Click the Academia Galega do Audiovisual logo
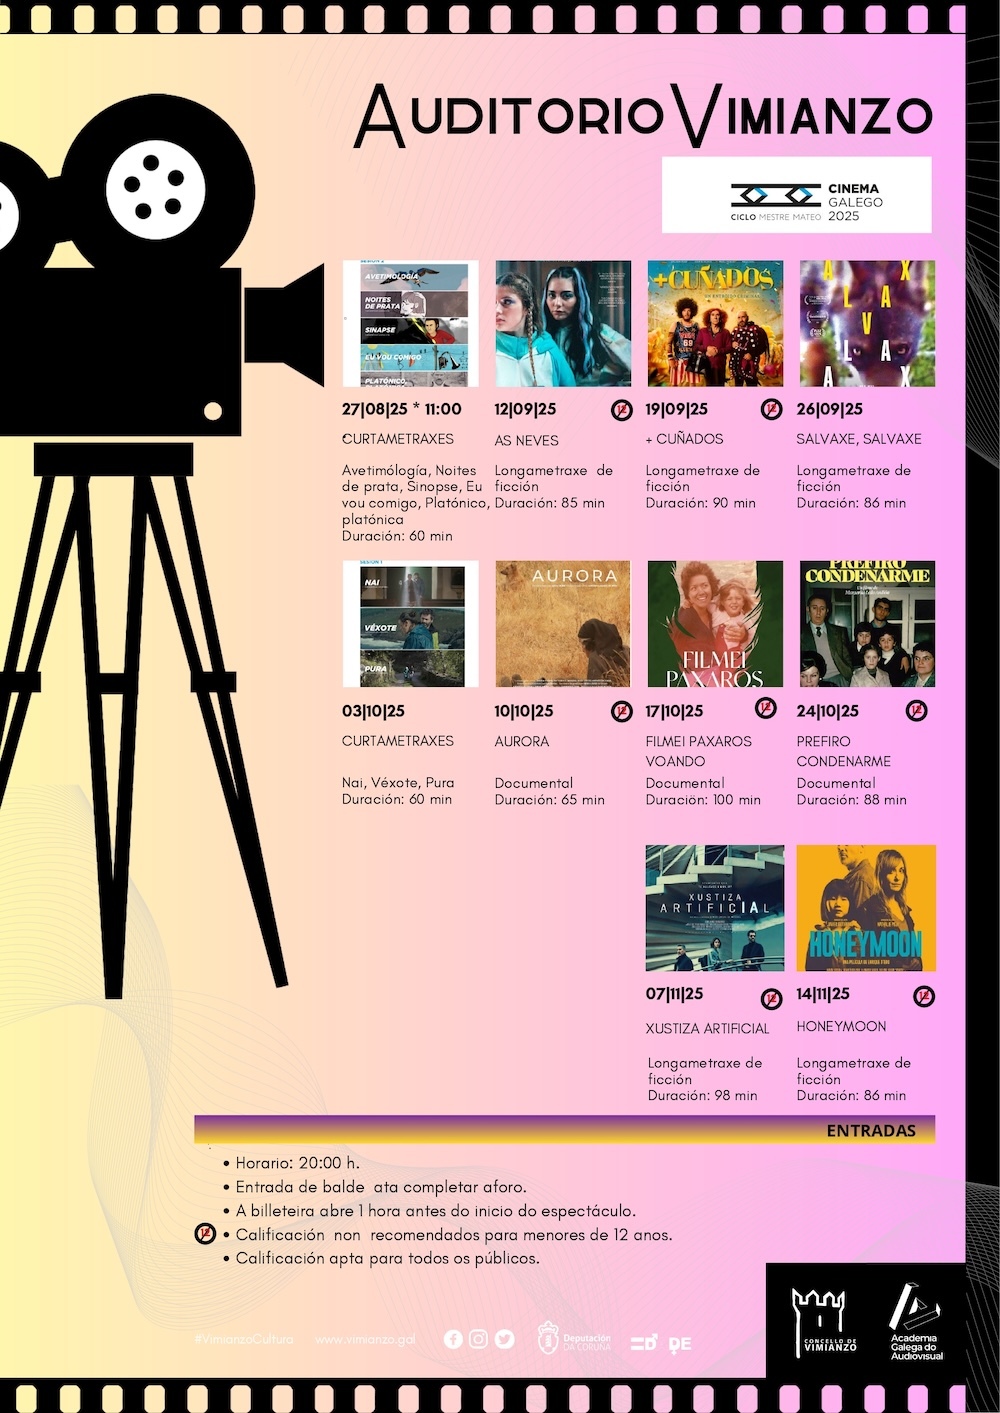1000x1413 pixels. [917, 1321]
